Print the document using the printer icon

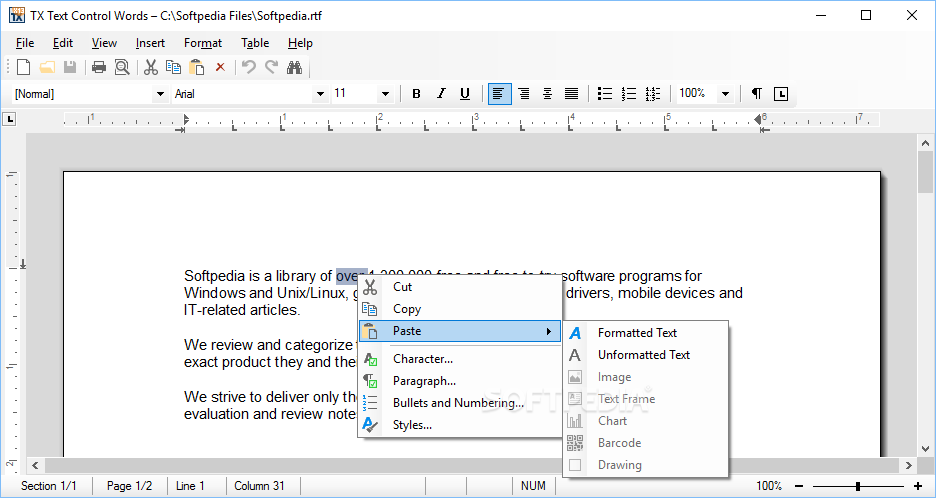pyautogui.click(x=99, y=67)
